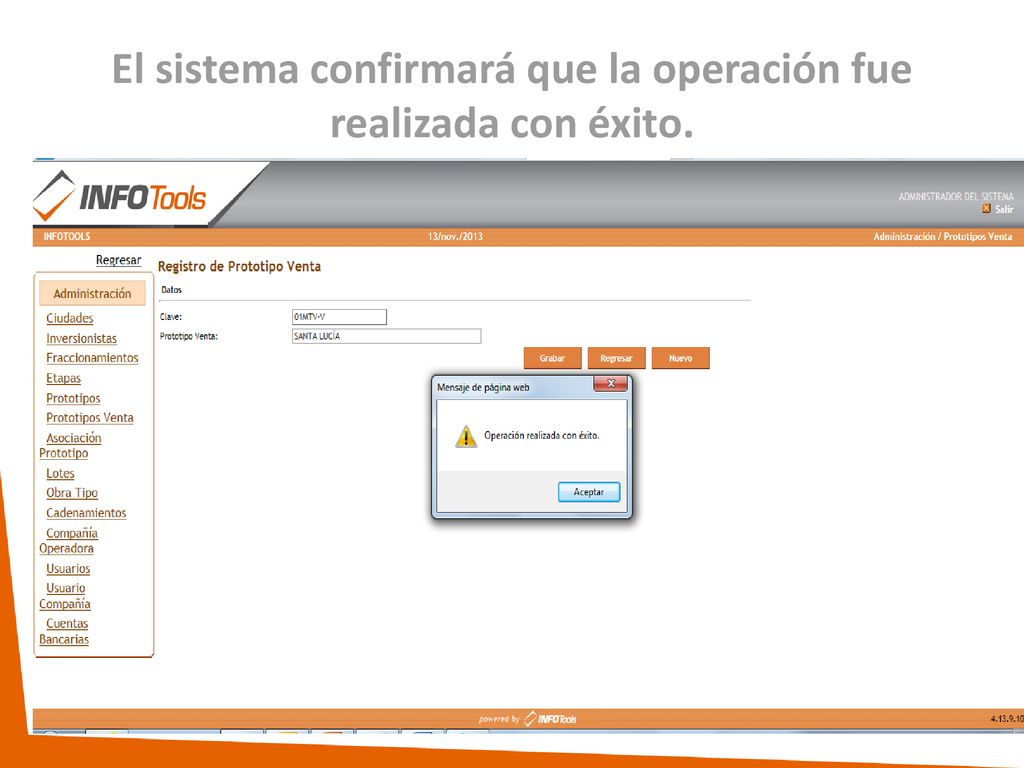1024x768 pixels.
Task: Click the Salir X icon
Action: pyautogui.click(x=986, y=209)
